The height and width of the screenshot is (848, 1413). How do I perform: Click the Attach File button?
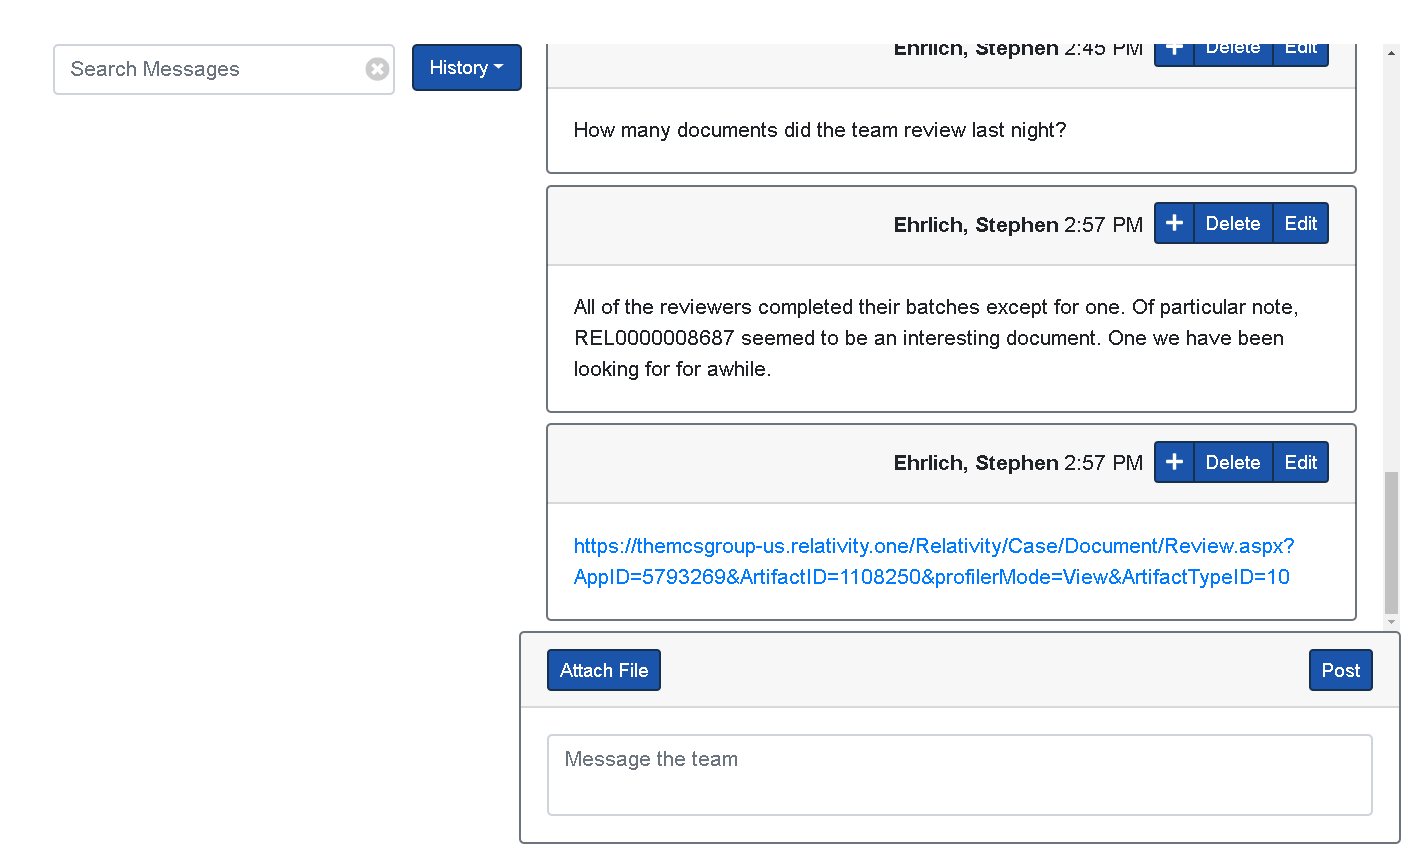[604, 670]
